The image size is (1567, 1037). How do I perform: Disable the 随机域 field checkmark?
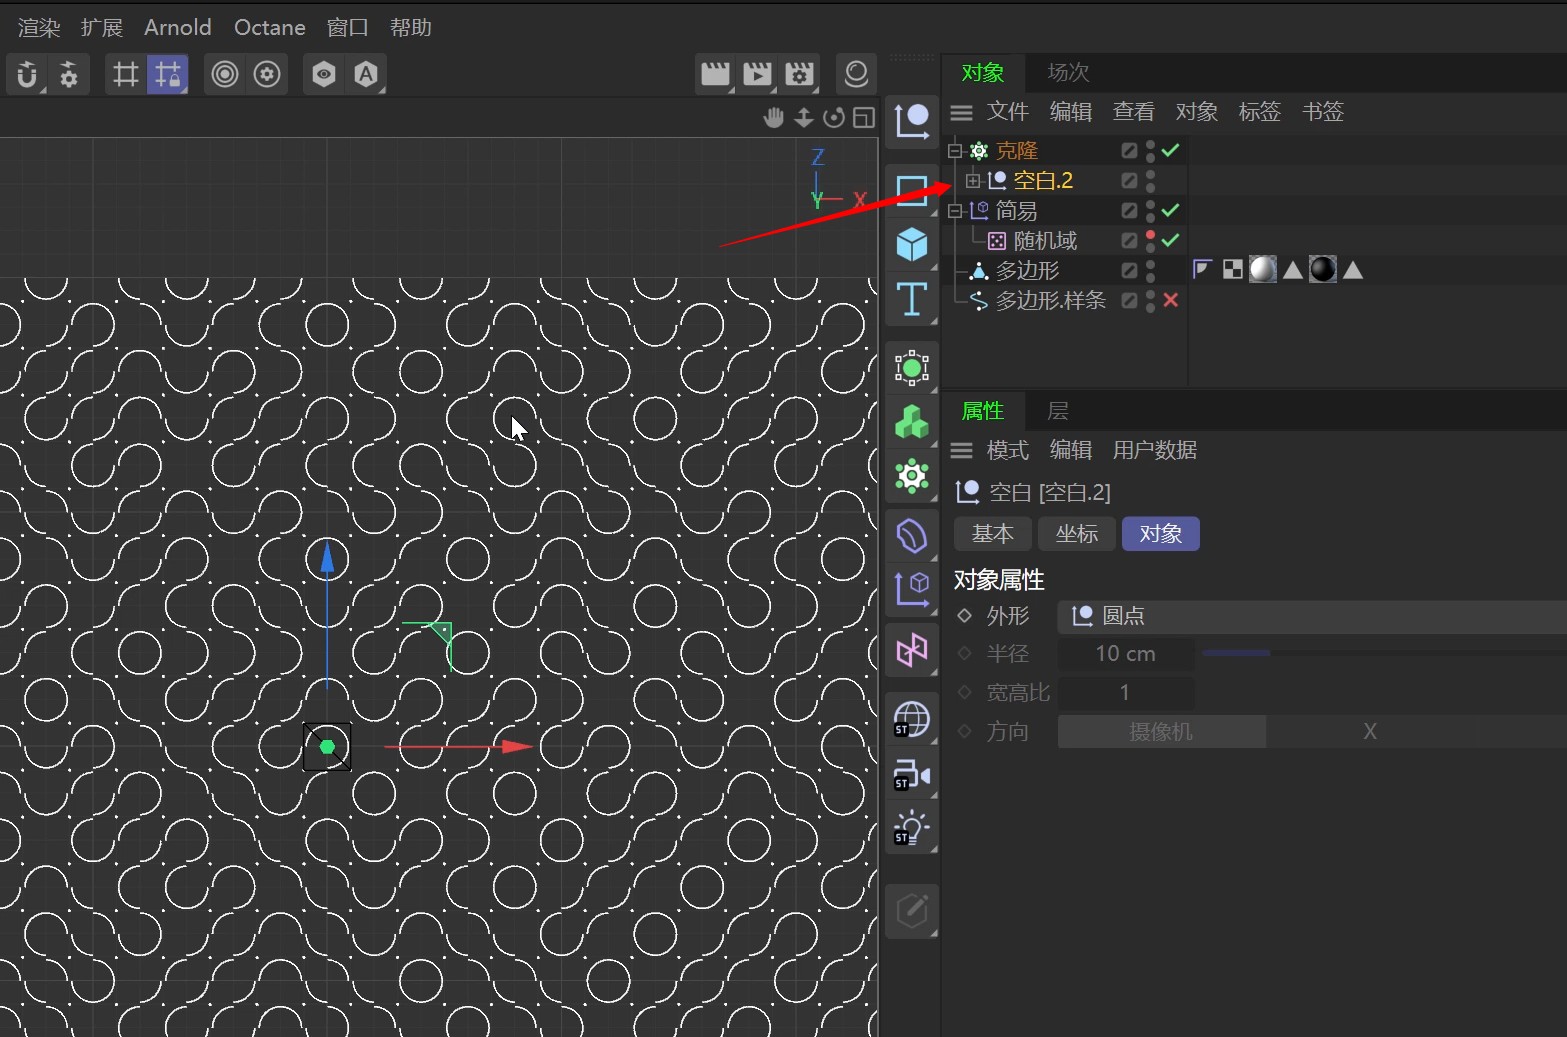click(x=1171, y=240)
